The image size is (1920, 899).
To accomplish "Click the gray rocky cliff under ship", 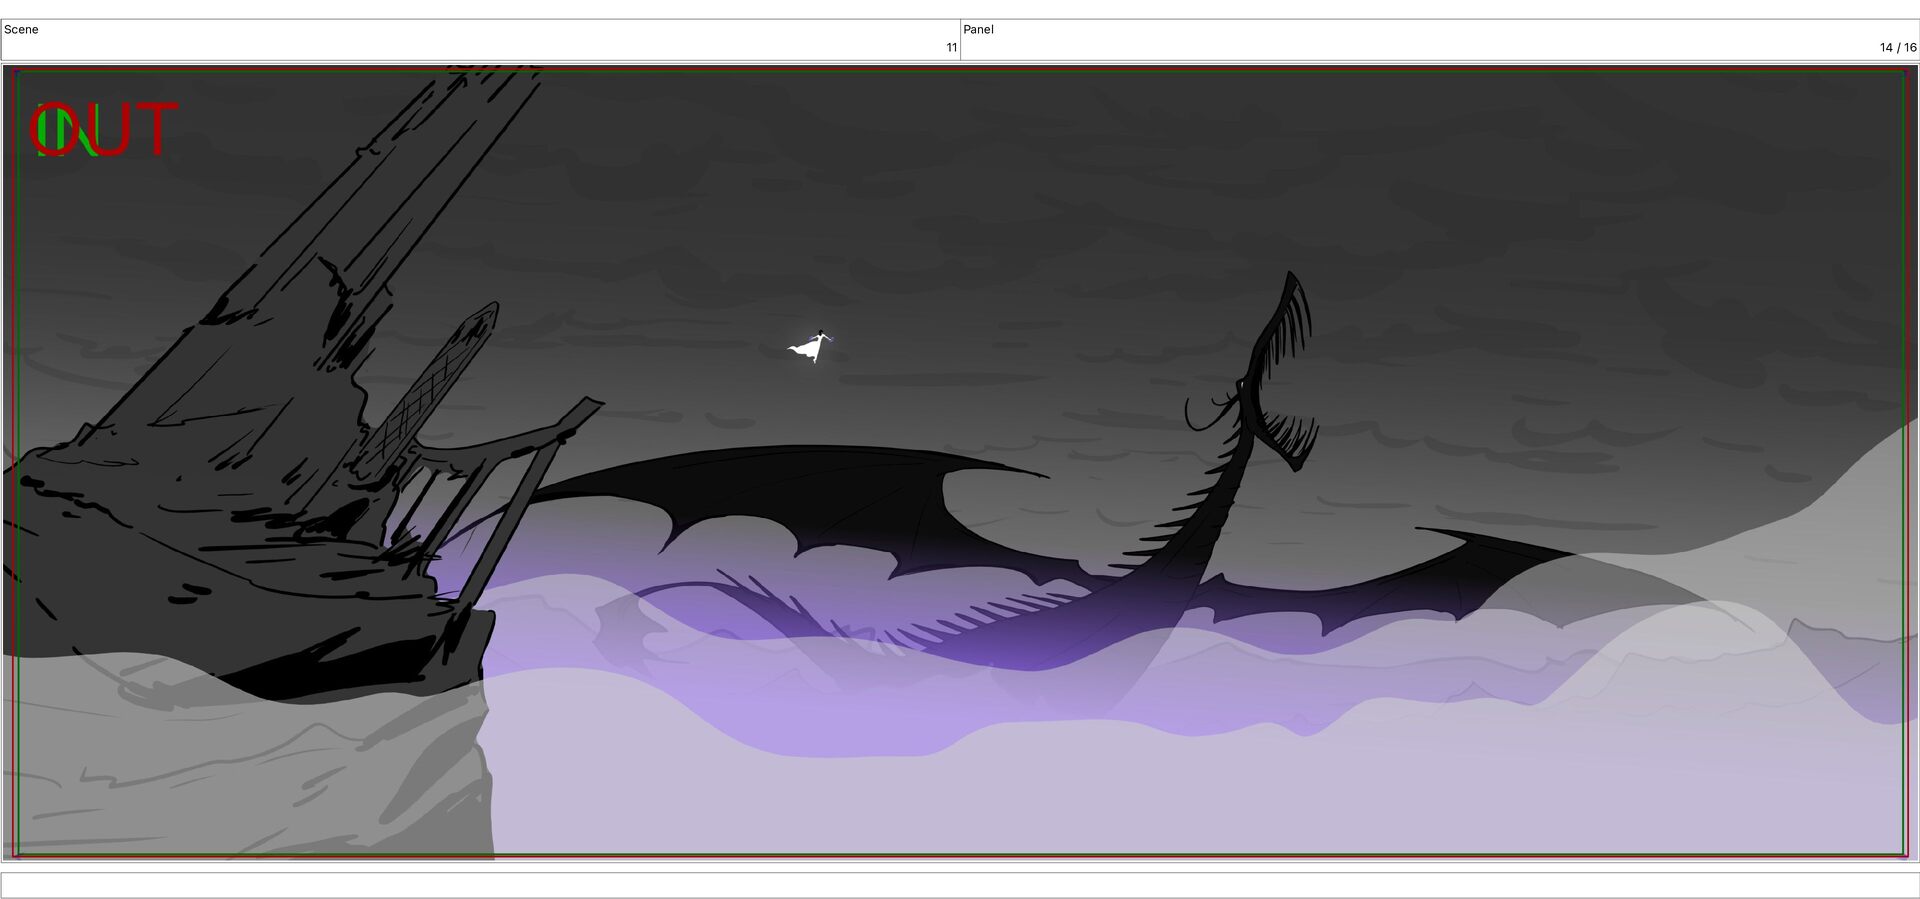I will coord(250,770).
